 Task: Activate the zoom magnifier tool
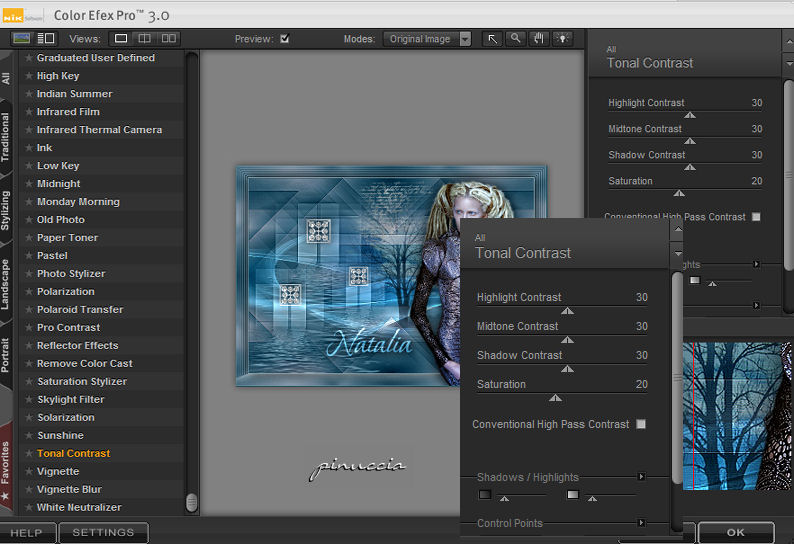coord(516,39)
